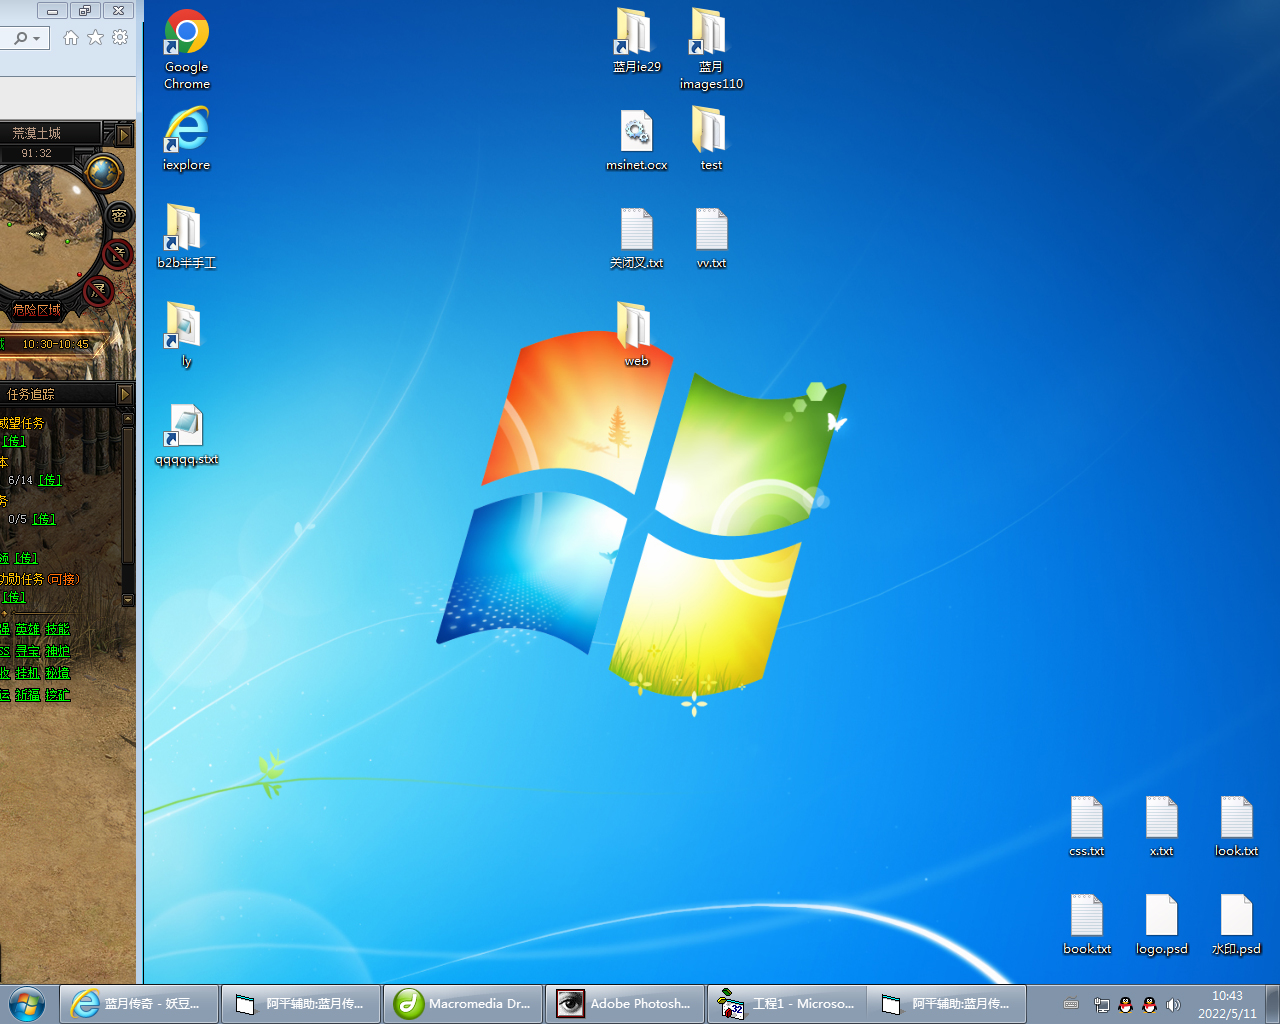
Task: Collapse the 任务追踪 panel arrow
Action: click(x=126, y=395)
